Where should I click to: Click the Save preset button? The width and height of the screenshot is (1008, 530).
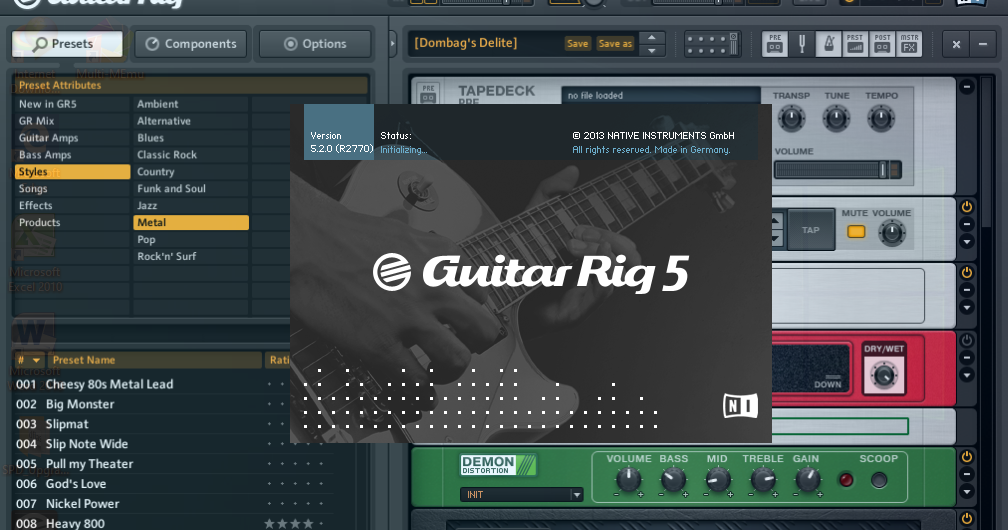click(x=577, y=44)
